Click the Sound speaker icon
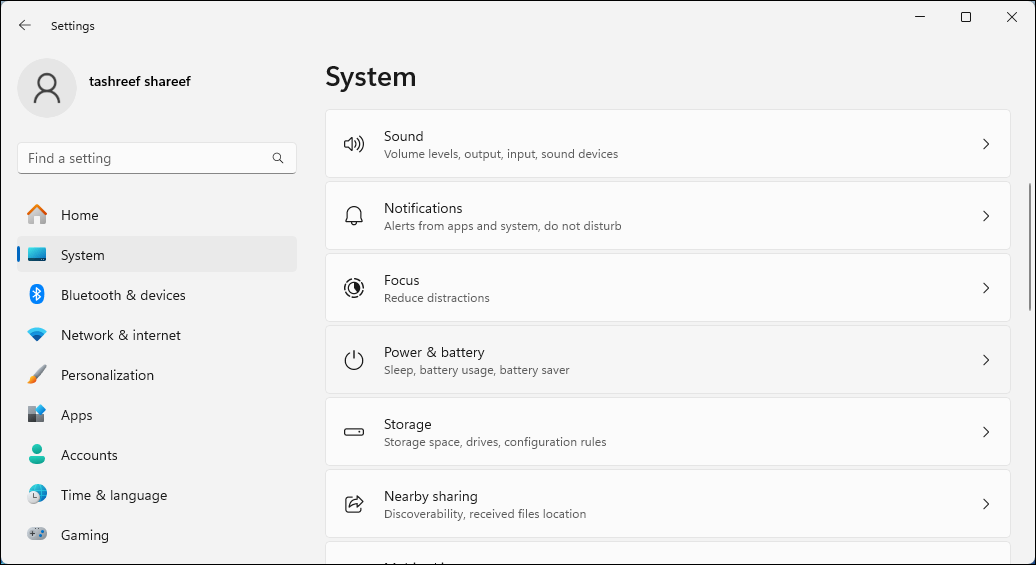 click(354, 144)
